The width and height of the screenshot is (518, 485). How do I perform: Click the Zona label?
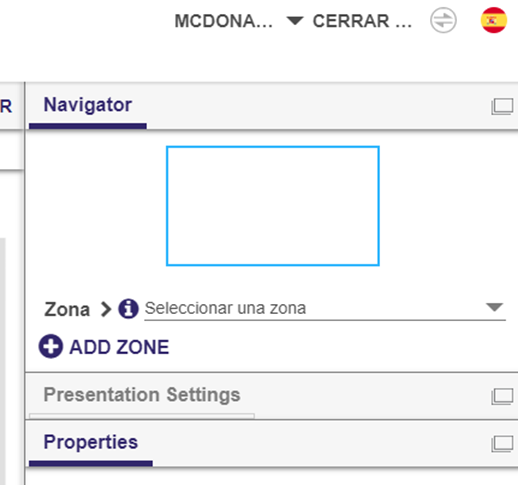[67, 310]
